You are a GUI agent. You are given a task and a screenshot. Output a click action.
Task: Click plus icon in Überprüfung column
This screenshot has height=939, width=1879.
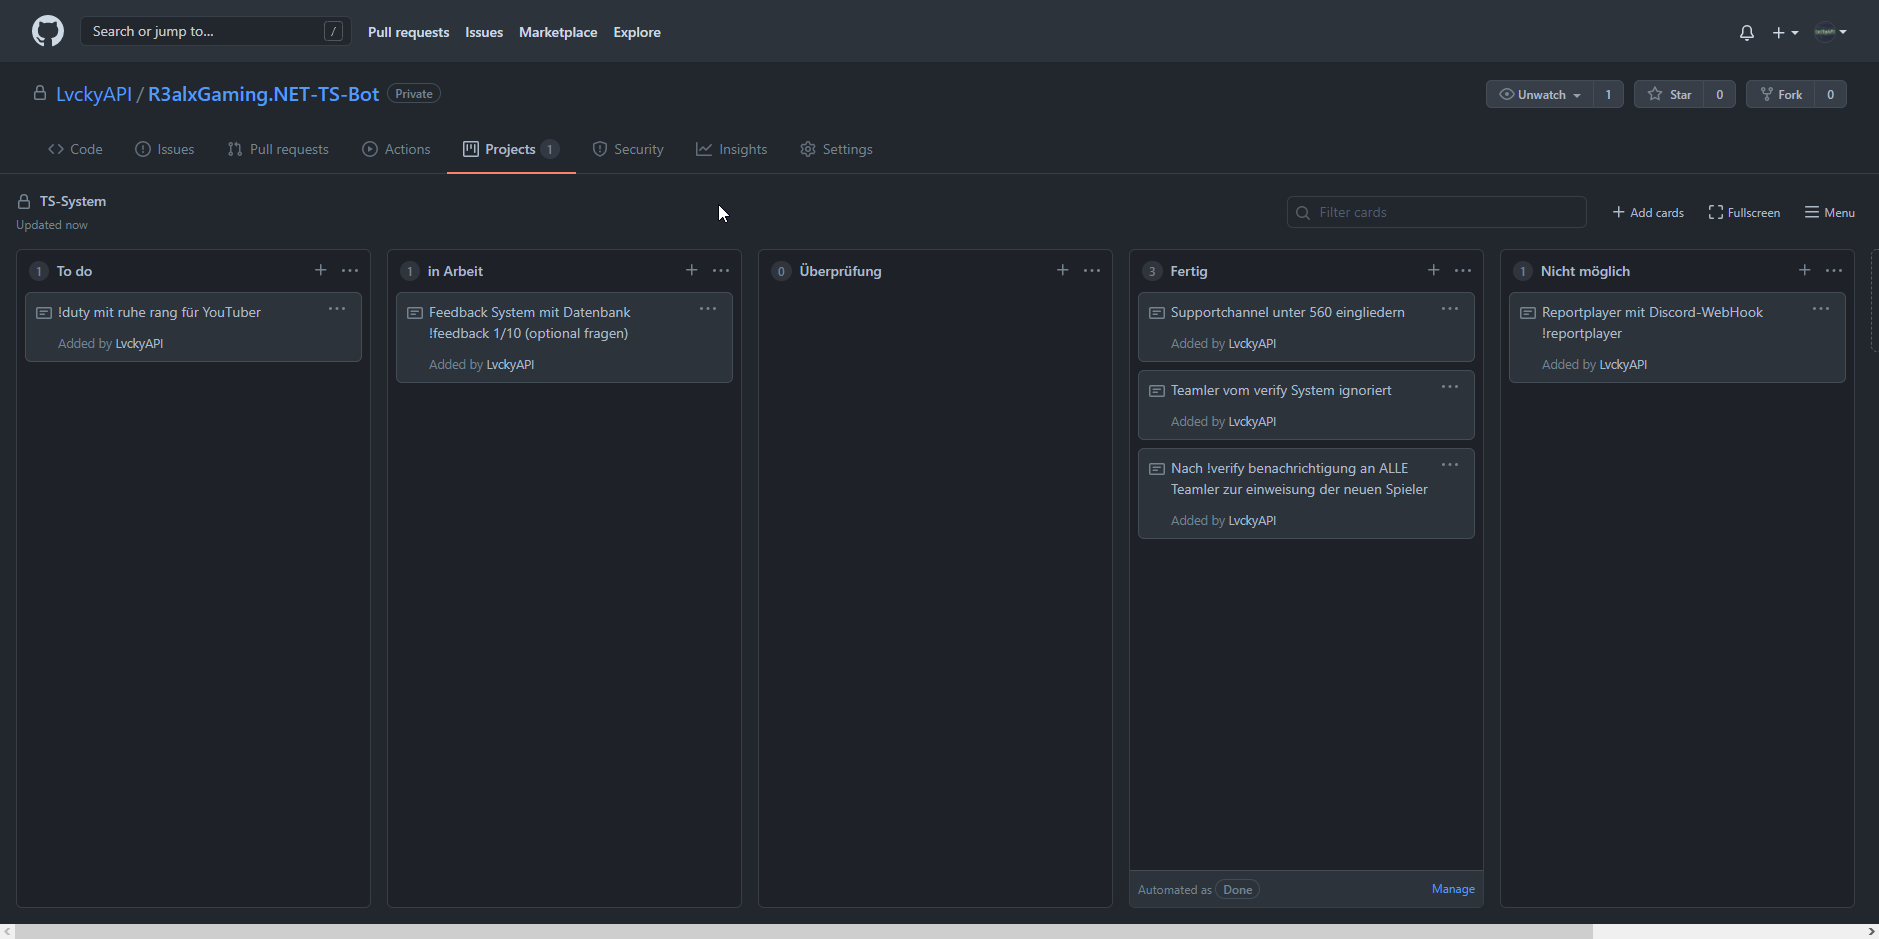pyautogui.click(x=1062, y=270)
